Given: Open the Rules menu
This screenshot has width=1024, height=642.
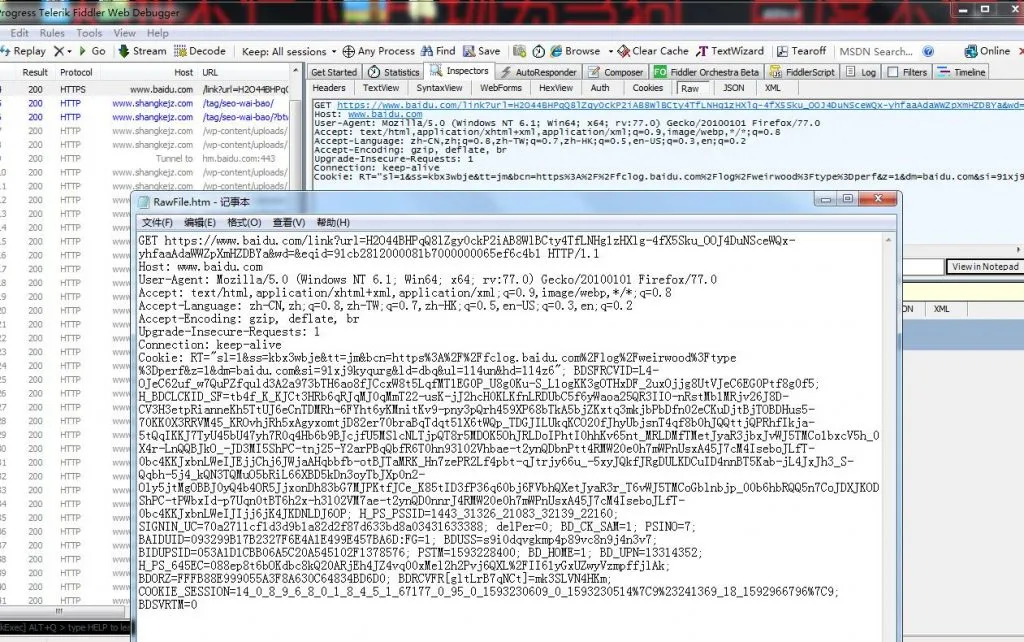Looking at the screenshot, I should pyautogui.click(x=52, y=33).
